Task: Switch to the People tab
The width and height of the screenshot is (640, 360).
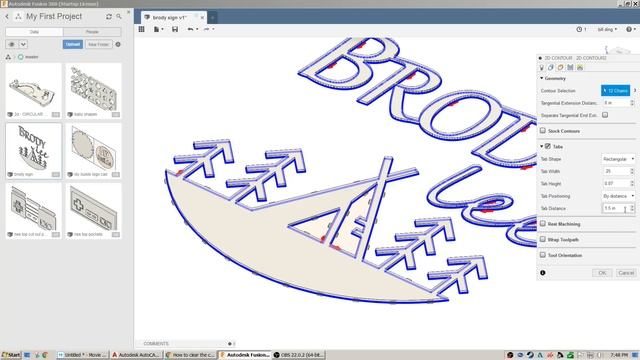Action: [92, 32]
